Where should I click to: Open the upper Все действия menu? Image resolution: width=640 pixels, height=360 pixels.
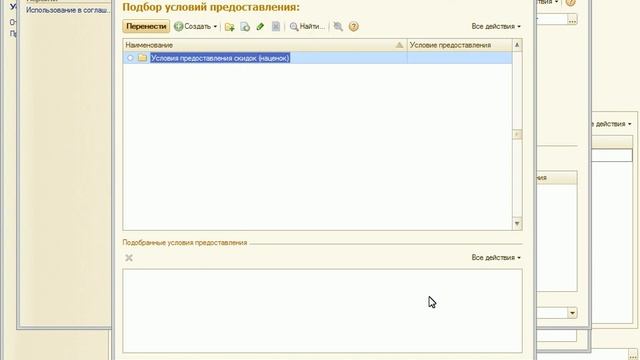click(496, 26)
